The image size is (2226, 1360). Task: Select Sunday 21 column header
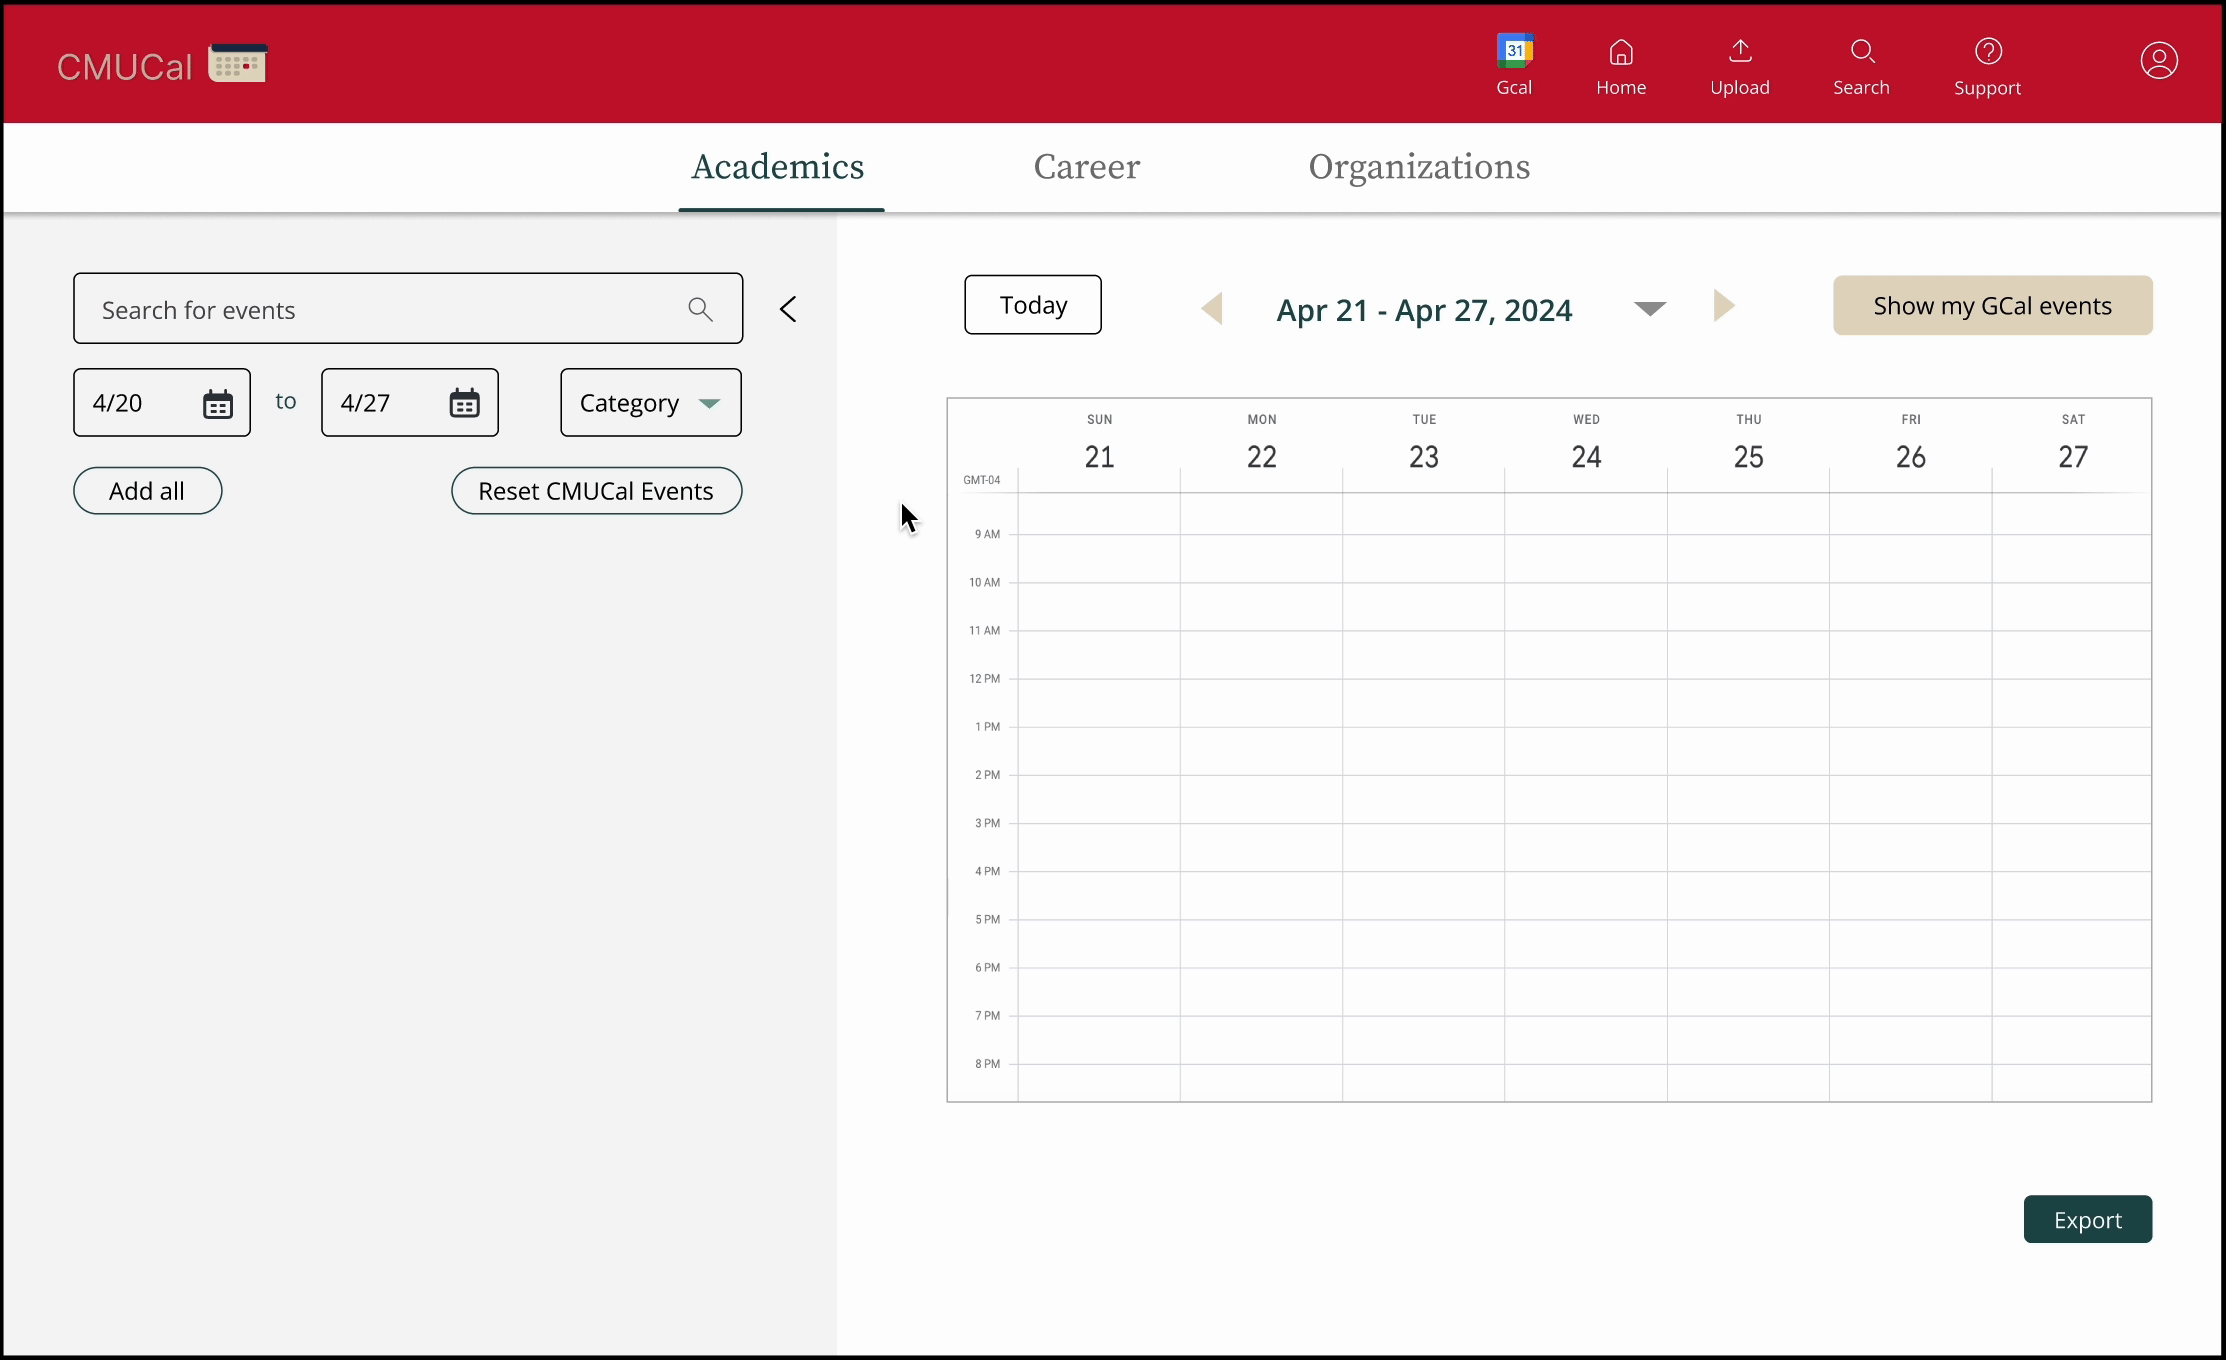(1099, 443)
